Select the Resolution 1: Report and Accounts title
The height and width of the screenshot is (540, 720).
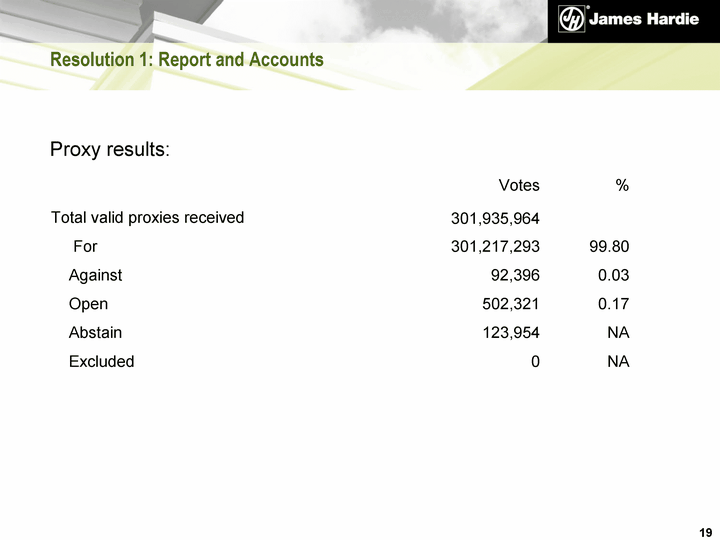coord(187,60)
